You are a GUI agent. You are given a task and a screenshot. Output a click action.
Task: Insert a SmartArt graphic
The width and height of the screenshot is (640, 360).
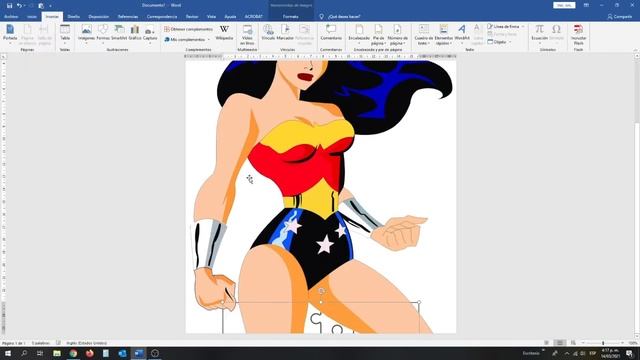[119, 33]
